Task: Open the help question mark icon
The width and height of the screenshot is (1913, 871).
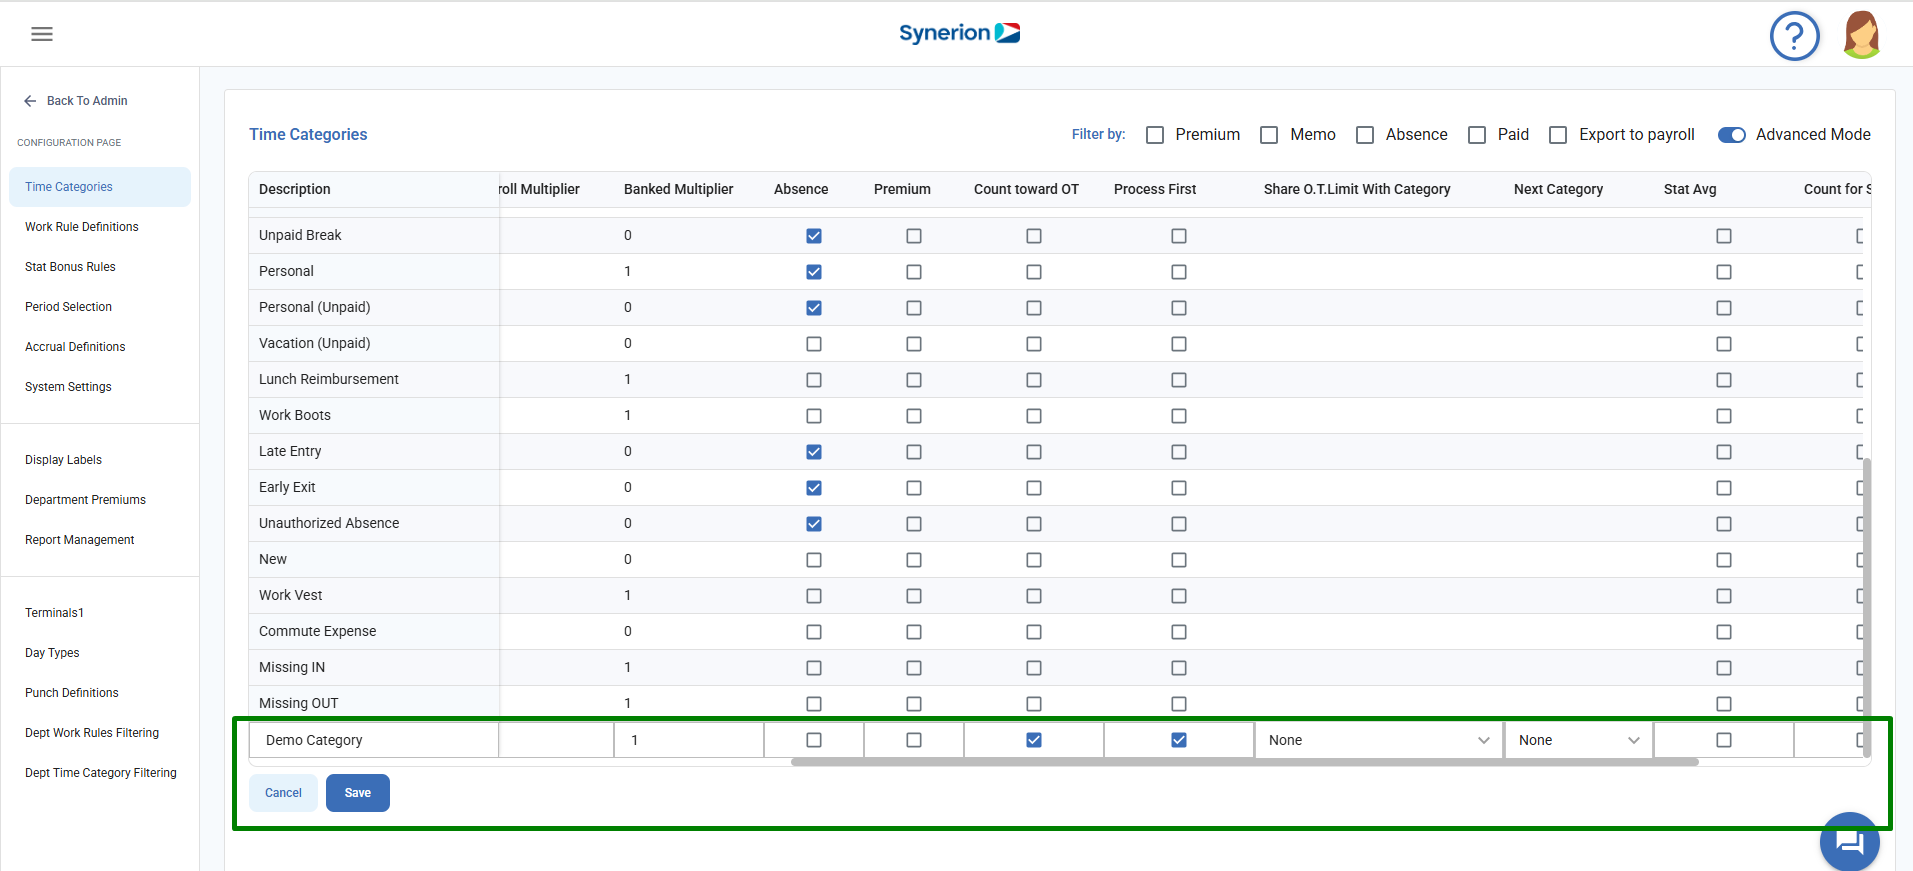Action: pos(1794,36)
